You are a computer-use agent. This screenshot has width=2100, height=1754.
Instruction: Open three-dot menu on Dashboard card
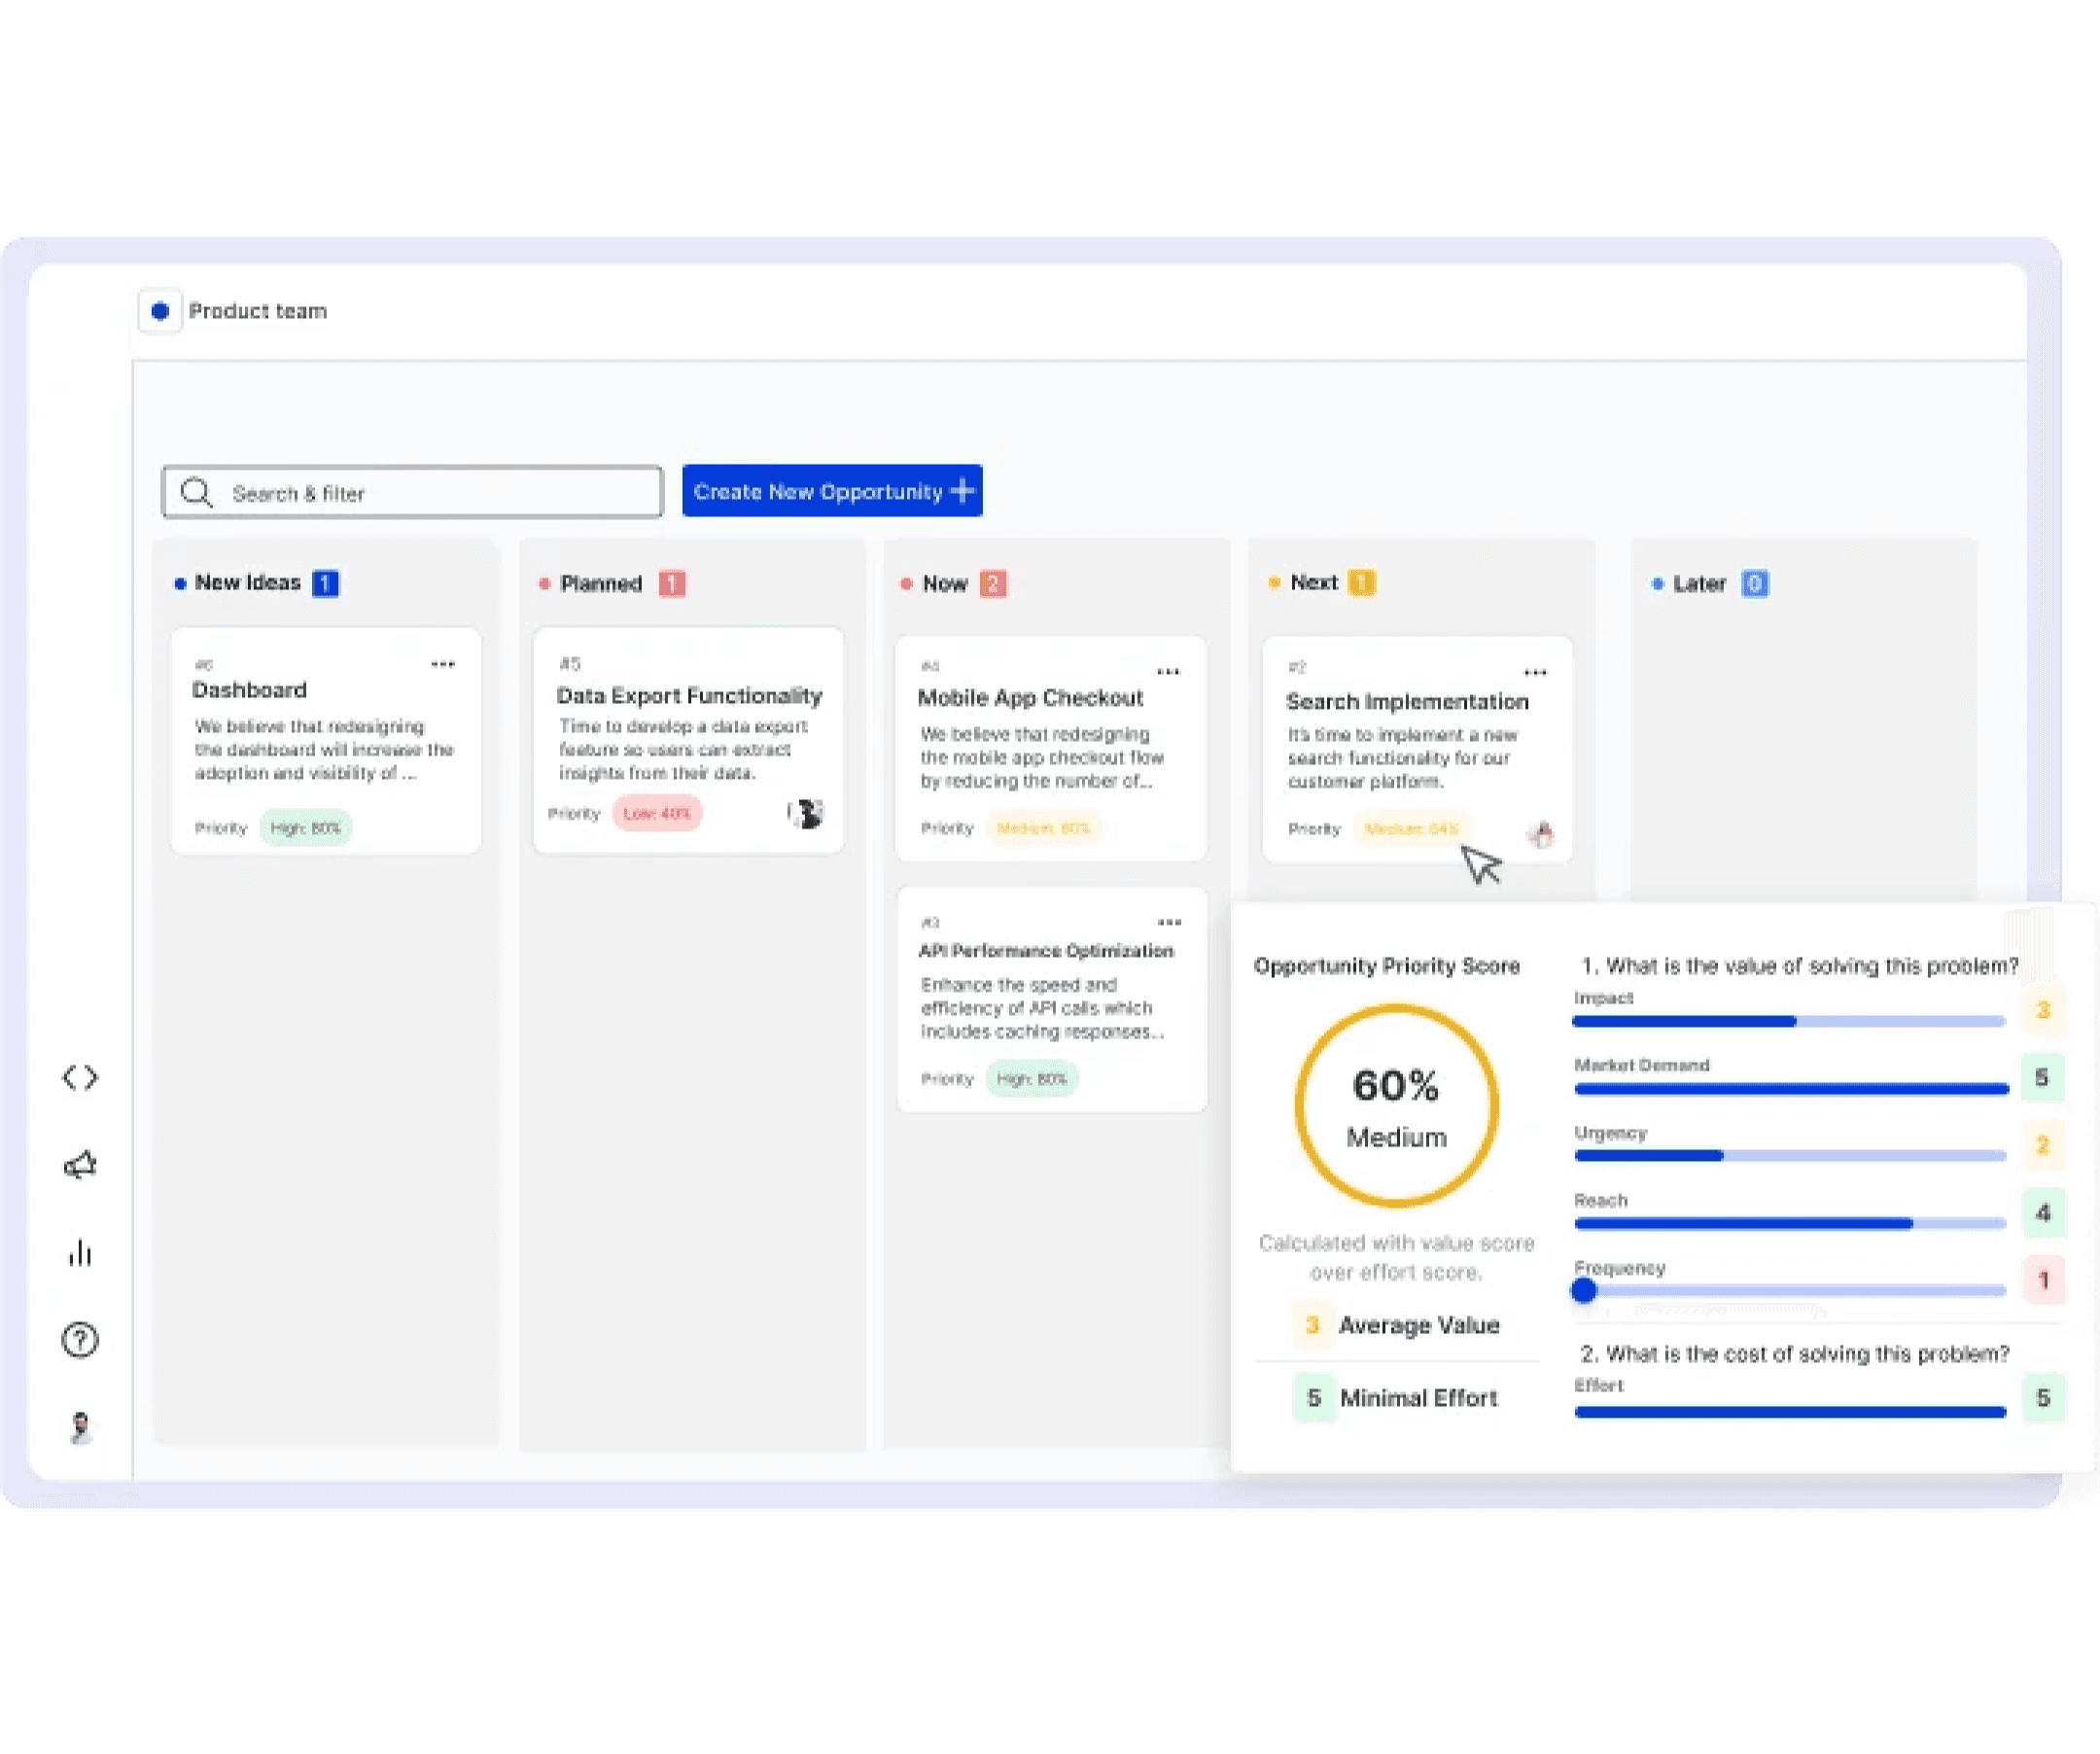443,664
